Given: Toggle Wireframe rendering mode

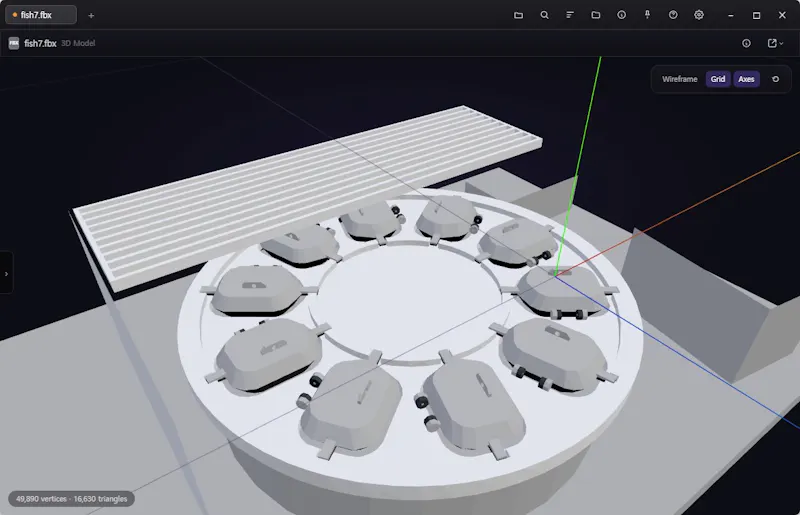Looking at the screenshot, I should [679, 79].
